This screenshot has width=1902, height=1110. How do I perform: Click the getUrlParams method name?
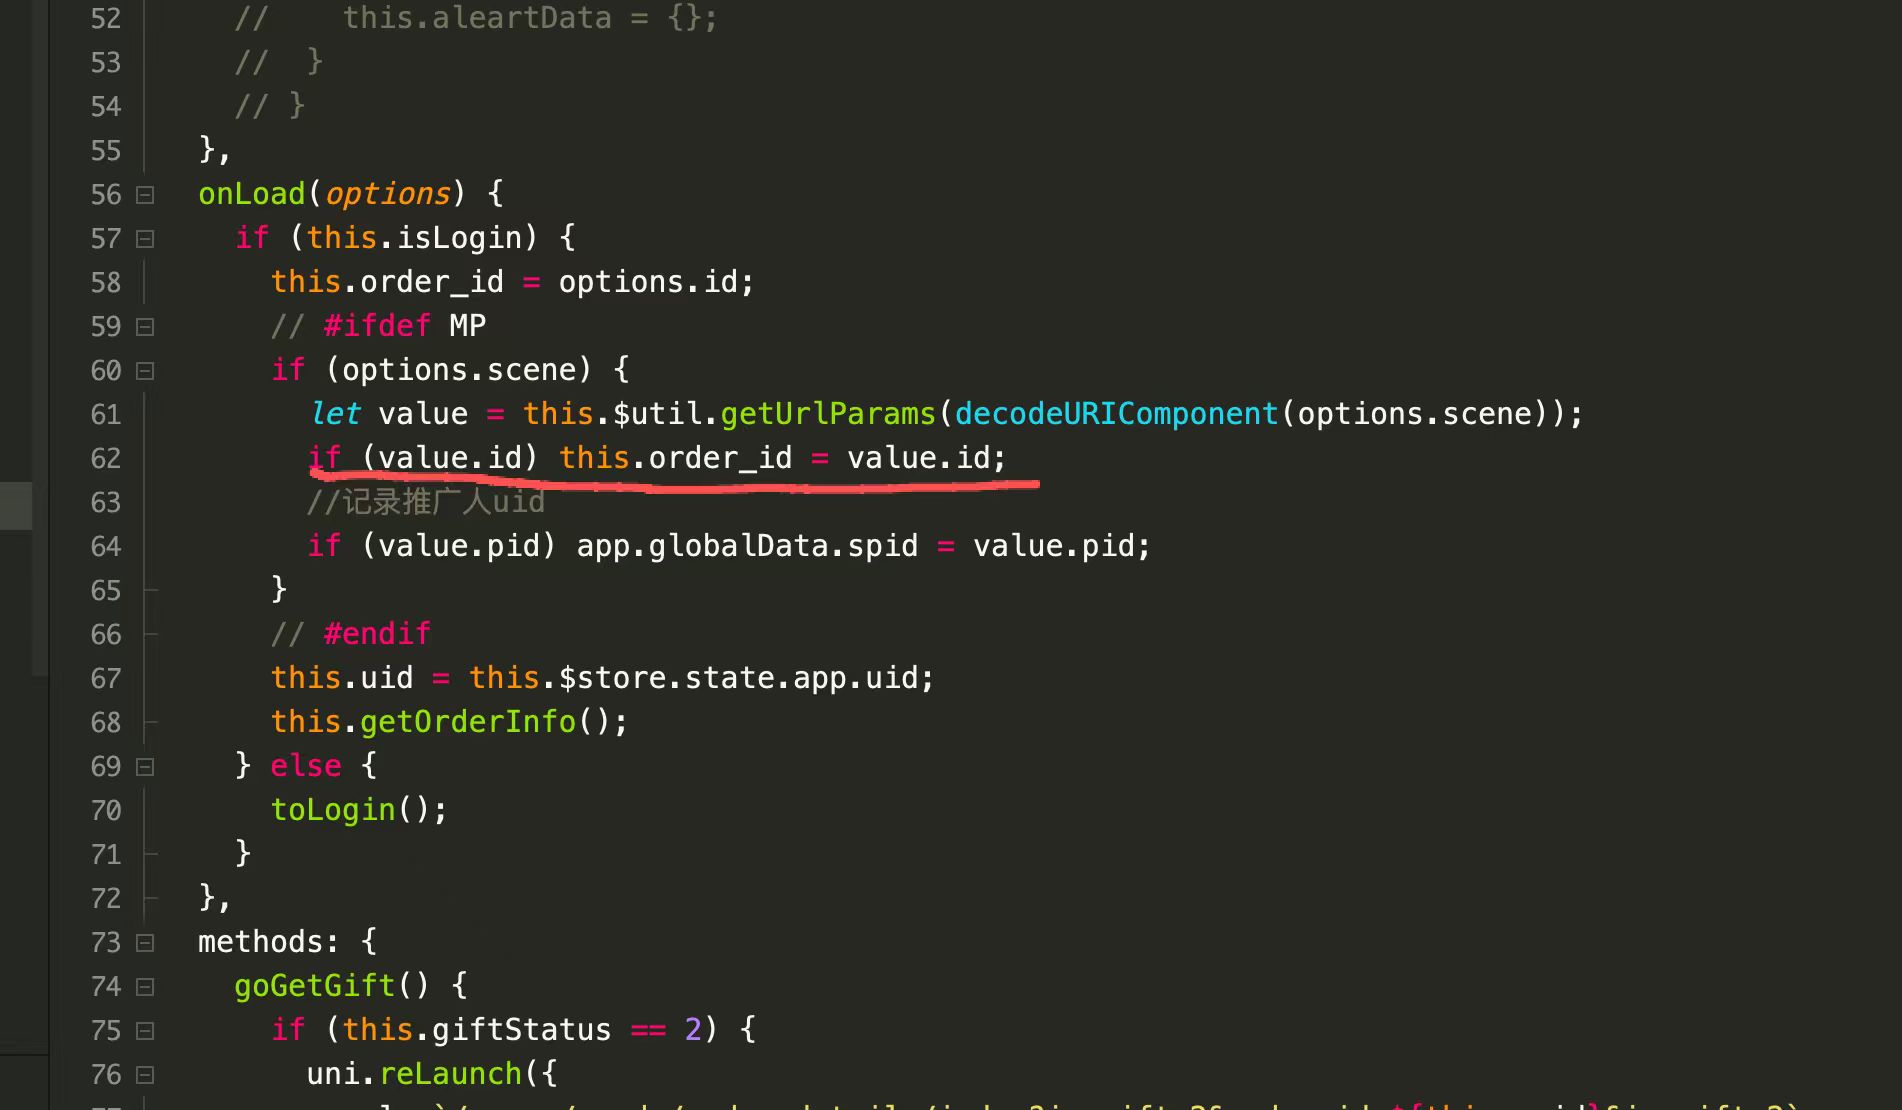(827, 414)
